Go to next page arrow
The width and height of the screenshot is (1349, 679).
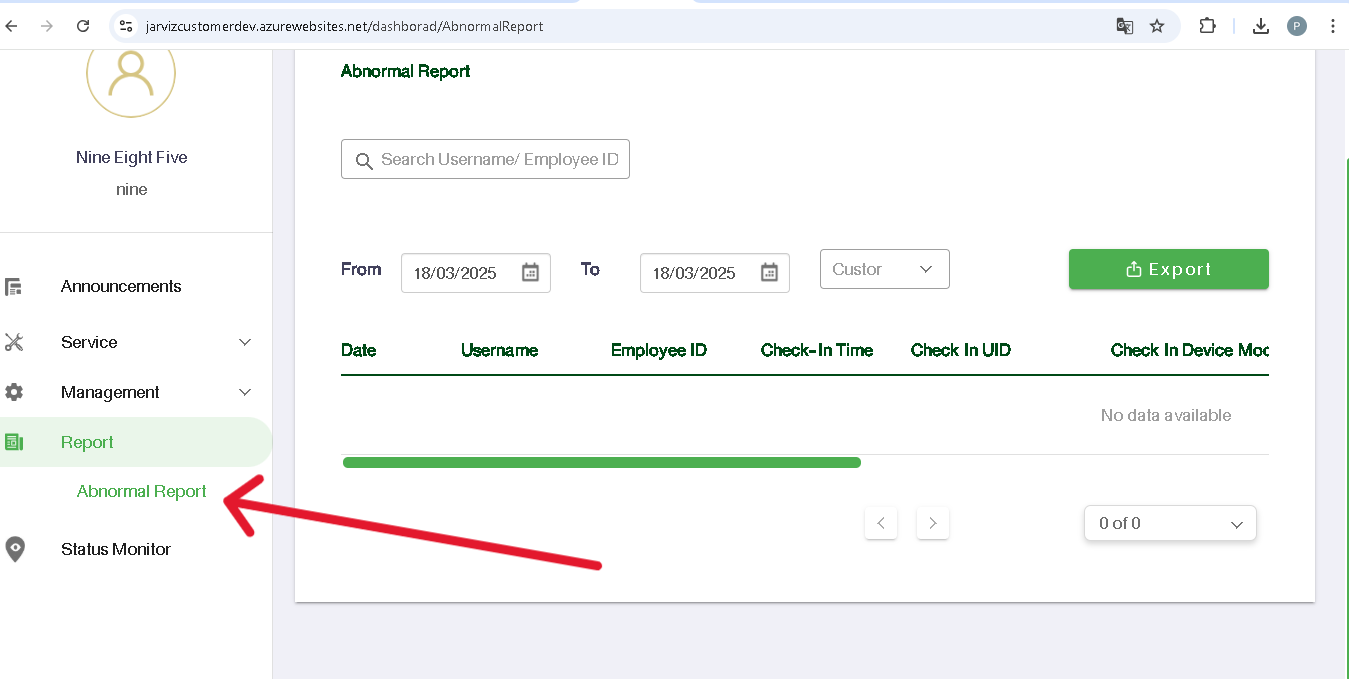[x=932, y=523]
